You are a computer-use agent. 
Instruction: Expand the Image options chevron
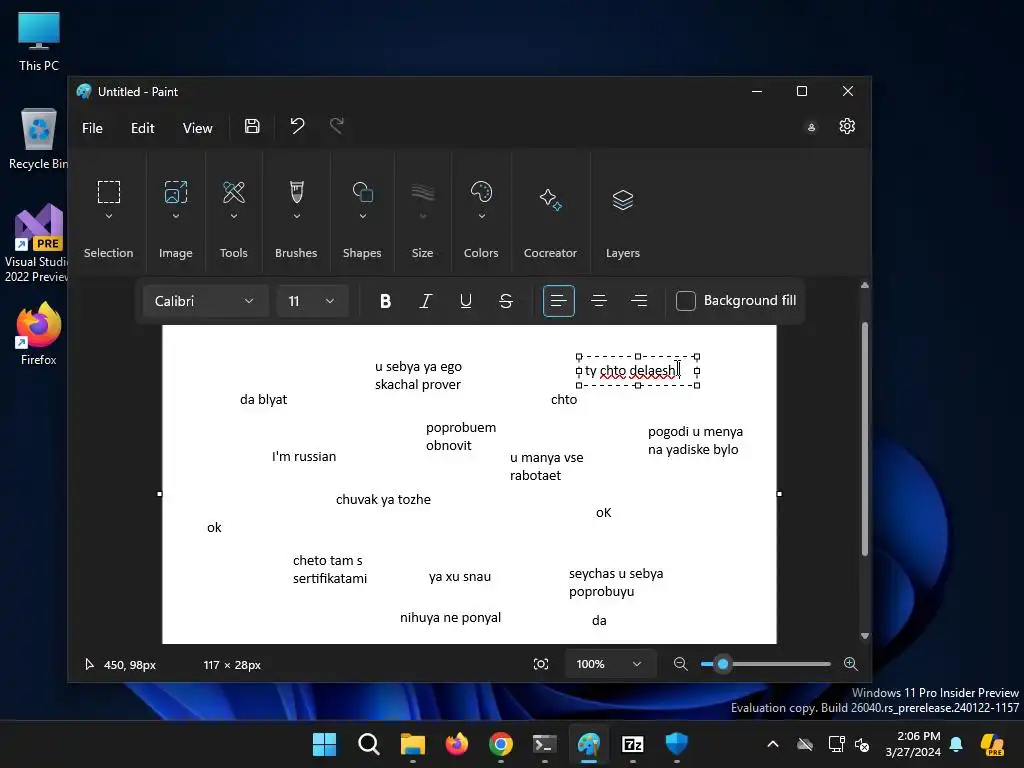176,216
